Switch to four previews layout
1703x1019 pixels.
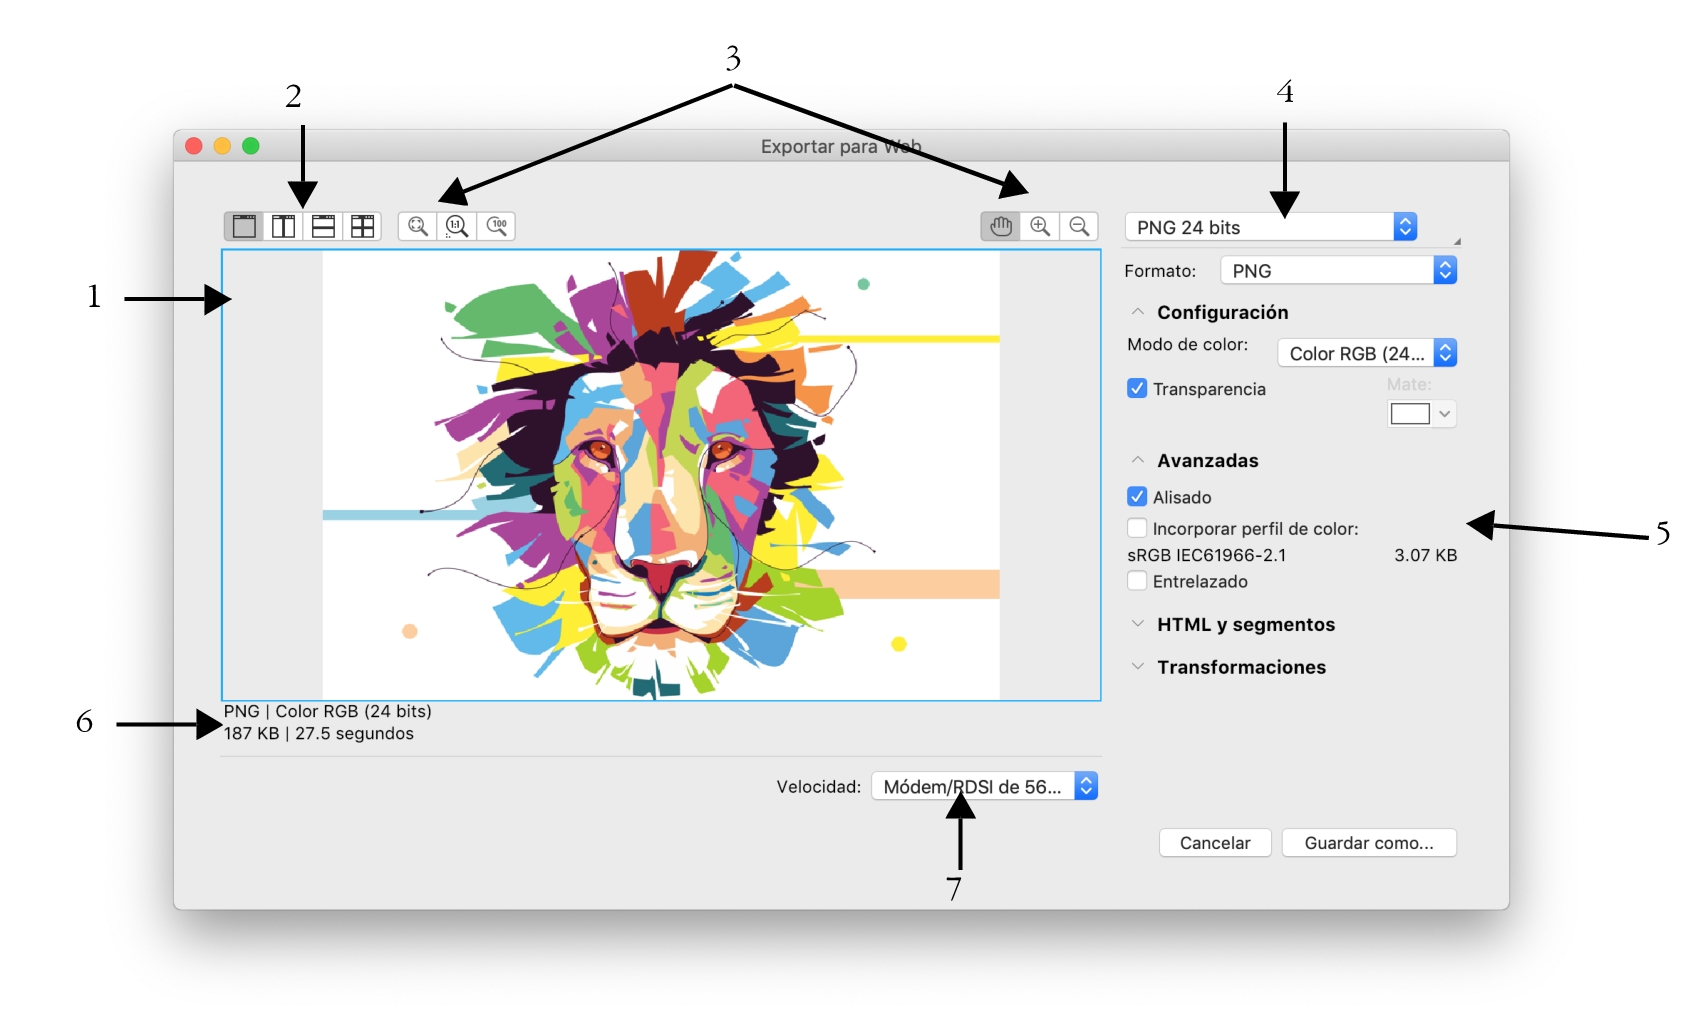[362, 226]
